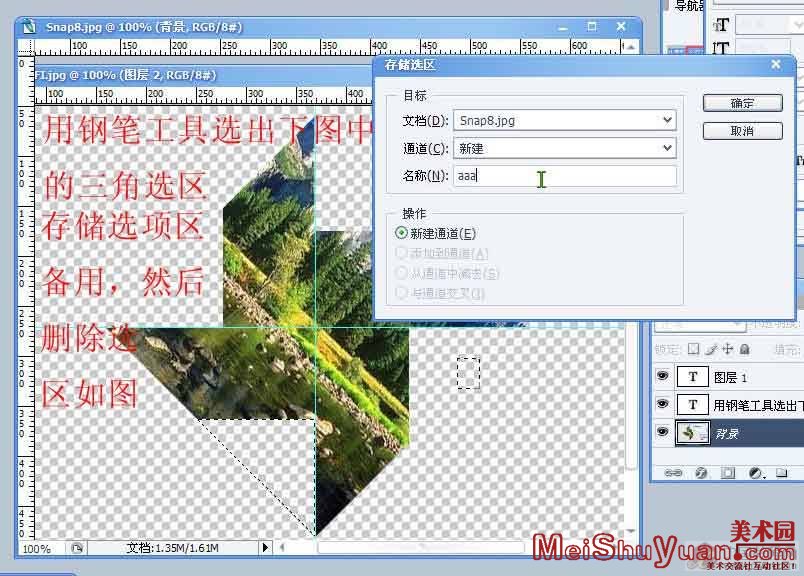The image size is (804, 576).
Task: Select the highlighted 背景 layer name
Action: (727, 434)
